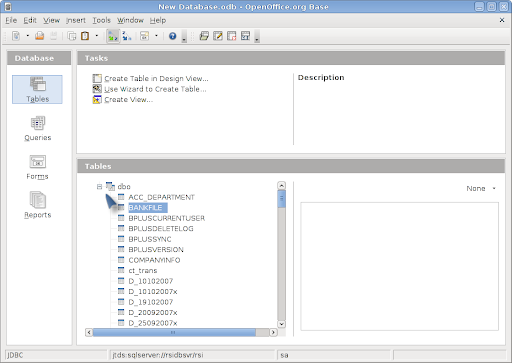
Task: Select BPLUSDELETELOG table
Action: tap(161, 229)
